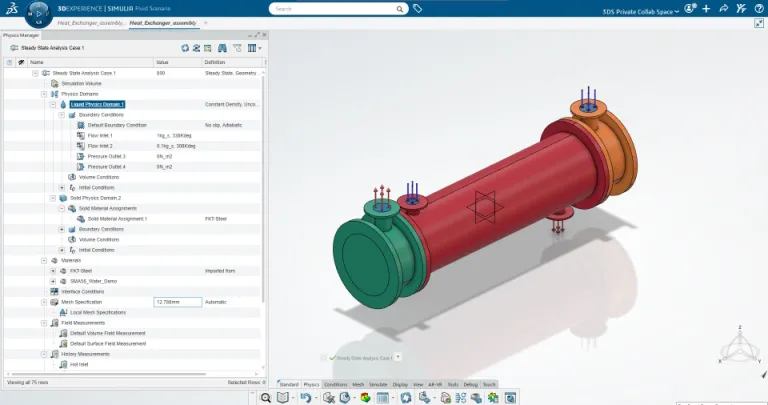Screen dimensions: 768x405
Task: Click the filter funnel icon in Physics Manager
Action: pyautogui.click(x=238, y=48)
